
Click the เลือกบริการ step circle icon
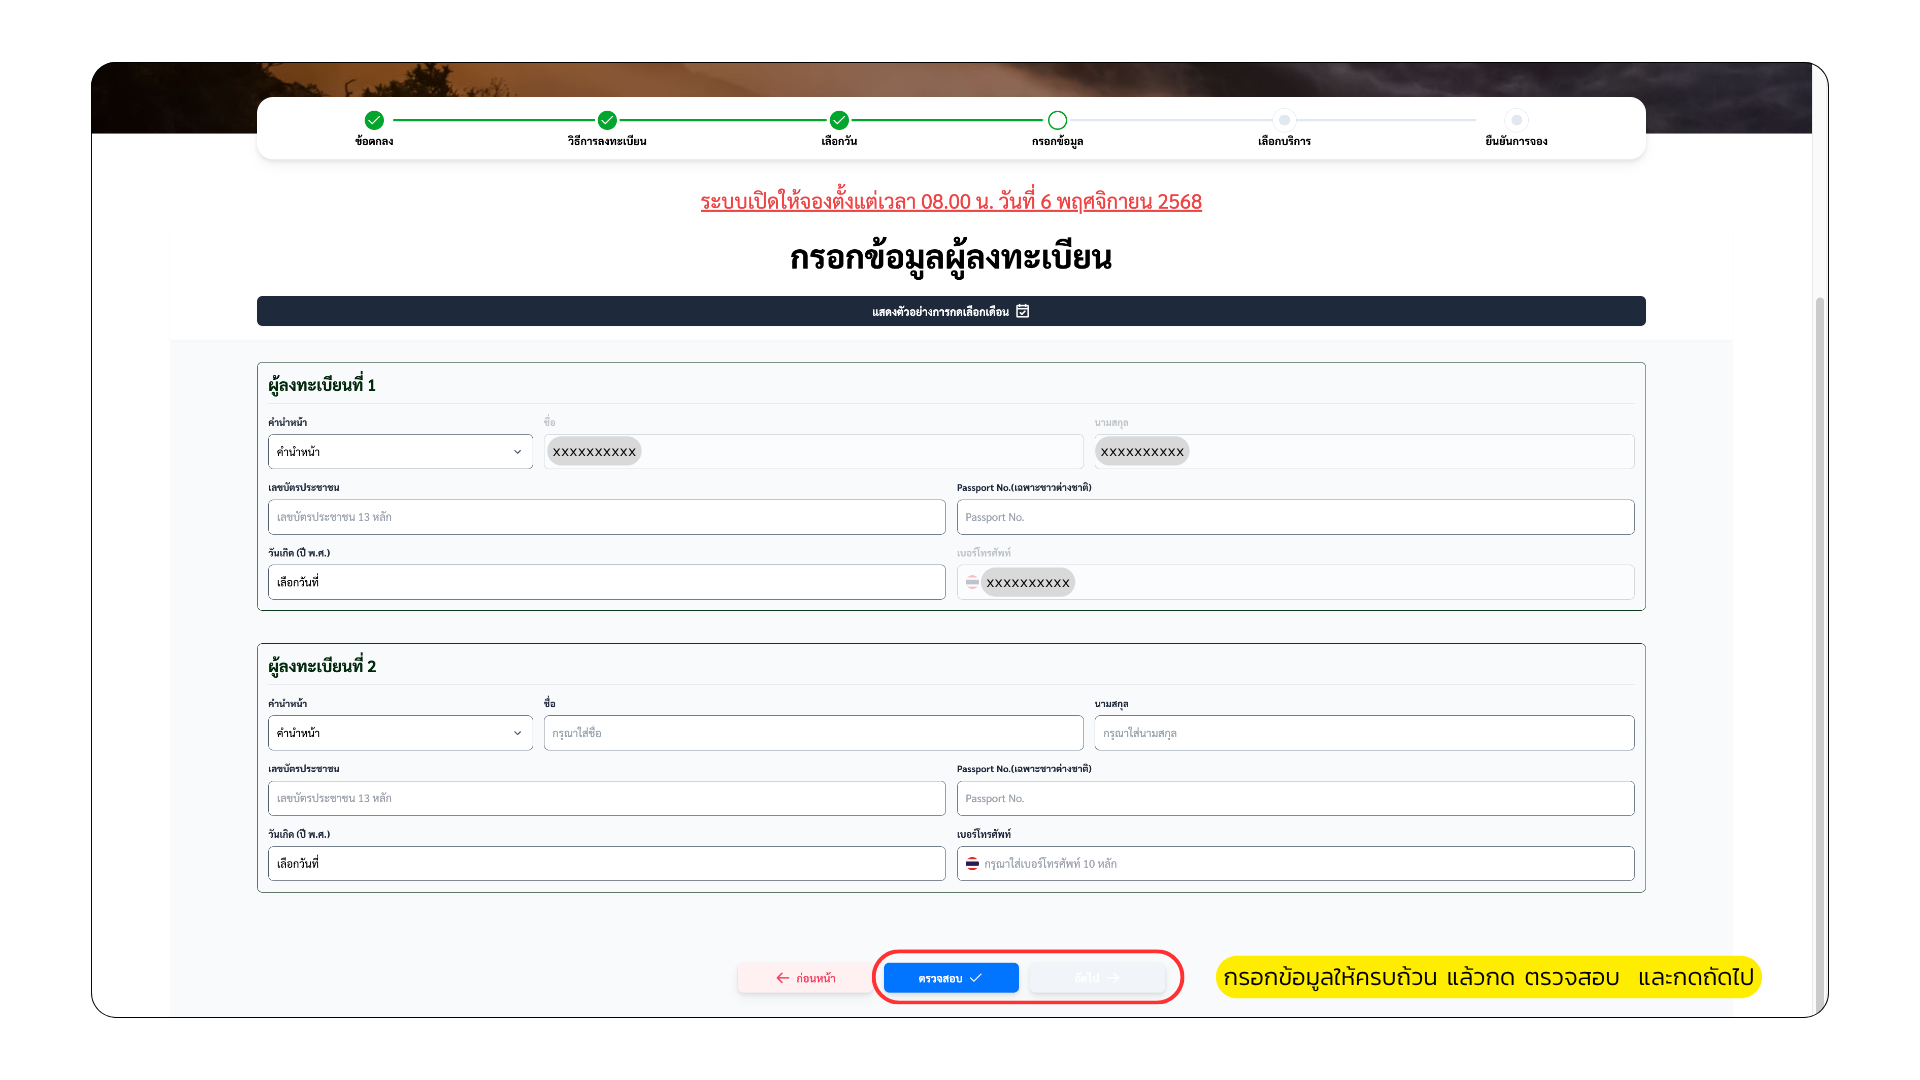(x=1286, y=120)
